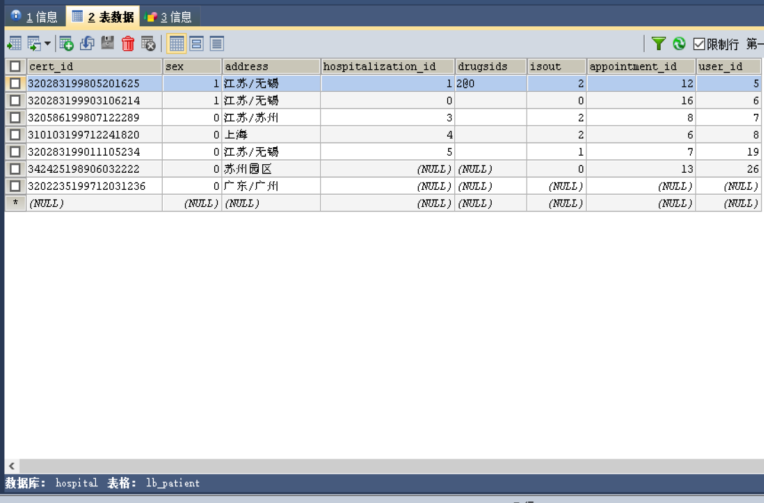Sort by the hospitalization_id column header
This screenshot has width=764, height=504.
pos(387,66)
